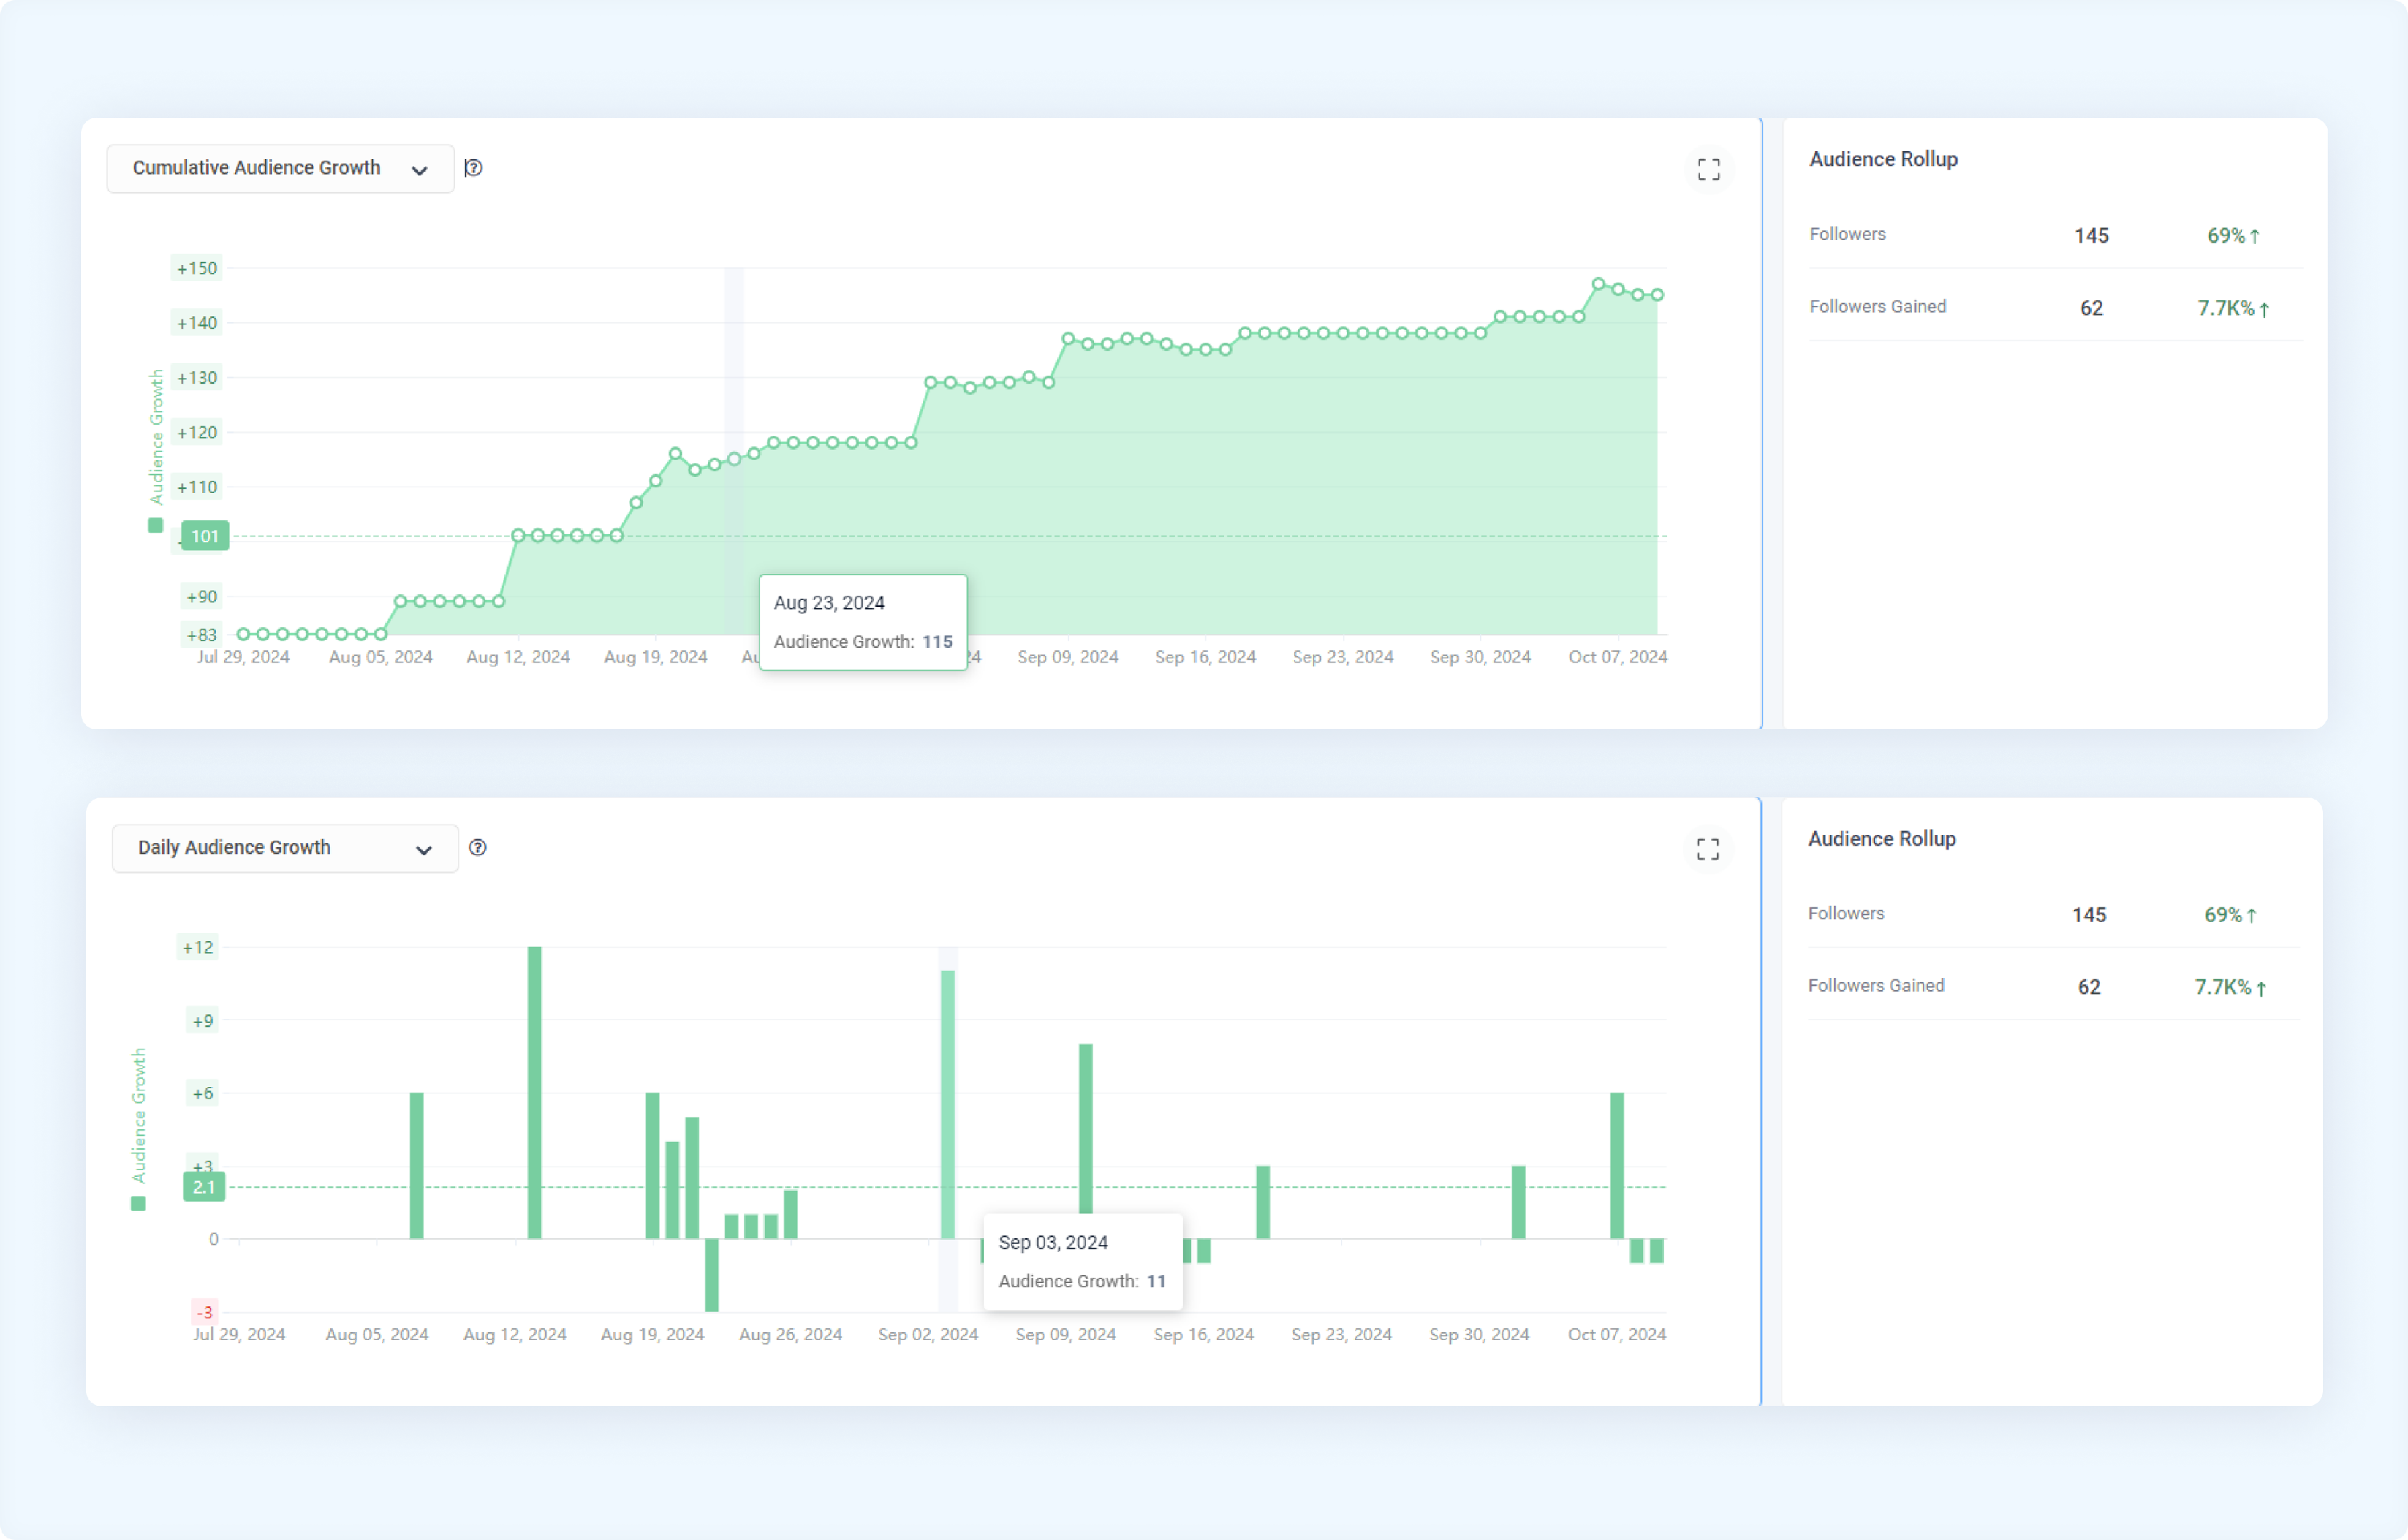Click the Followers Gained value 62 in lower rollup
Image resolution: width=2408 pixels, height=1540 pixels.
[x=2090, y=988]
